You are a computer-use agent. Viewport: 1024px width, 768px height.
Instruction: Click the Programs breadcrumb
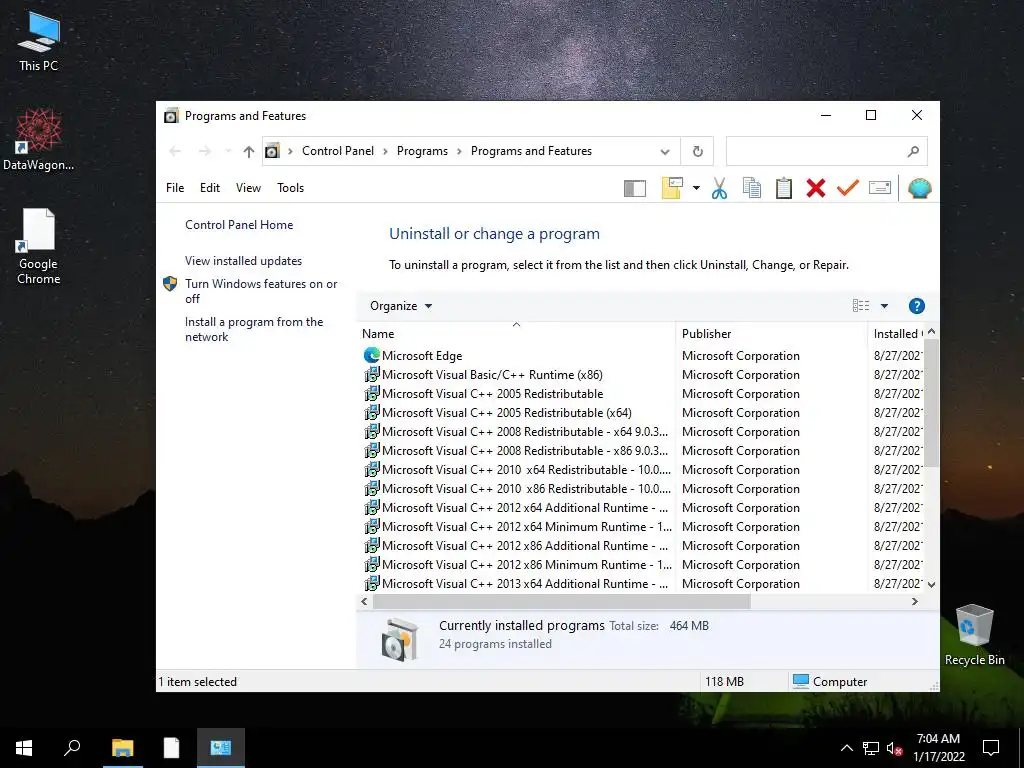(x=422, y=151)
